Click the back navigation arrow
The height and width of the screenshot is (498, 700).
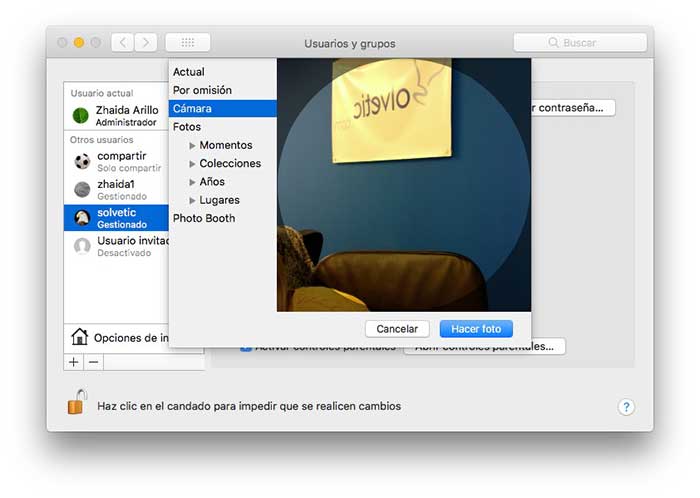[x=123, y=43]
